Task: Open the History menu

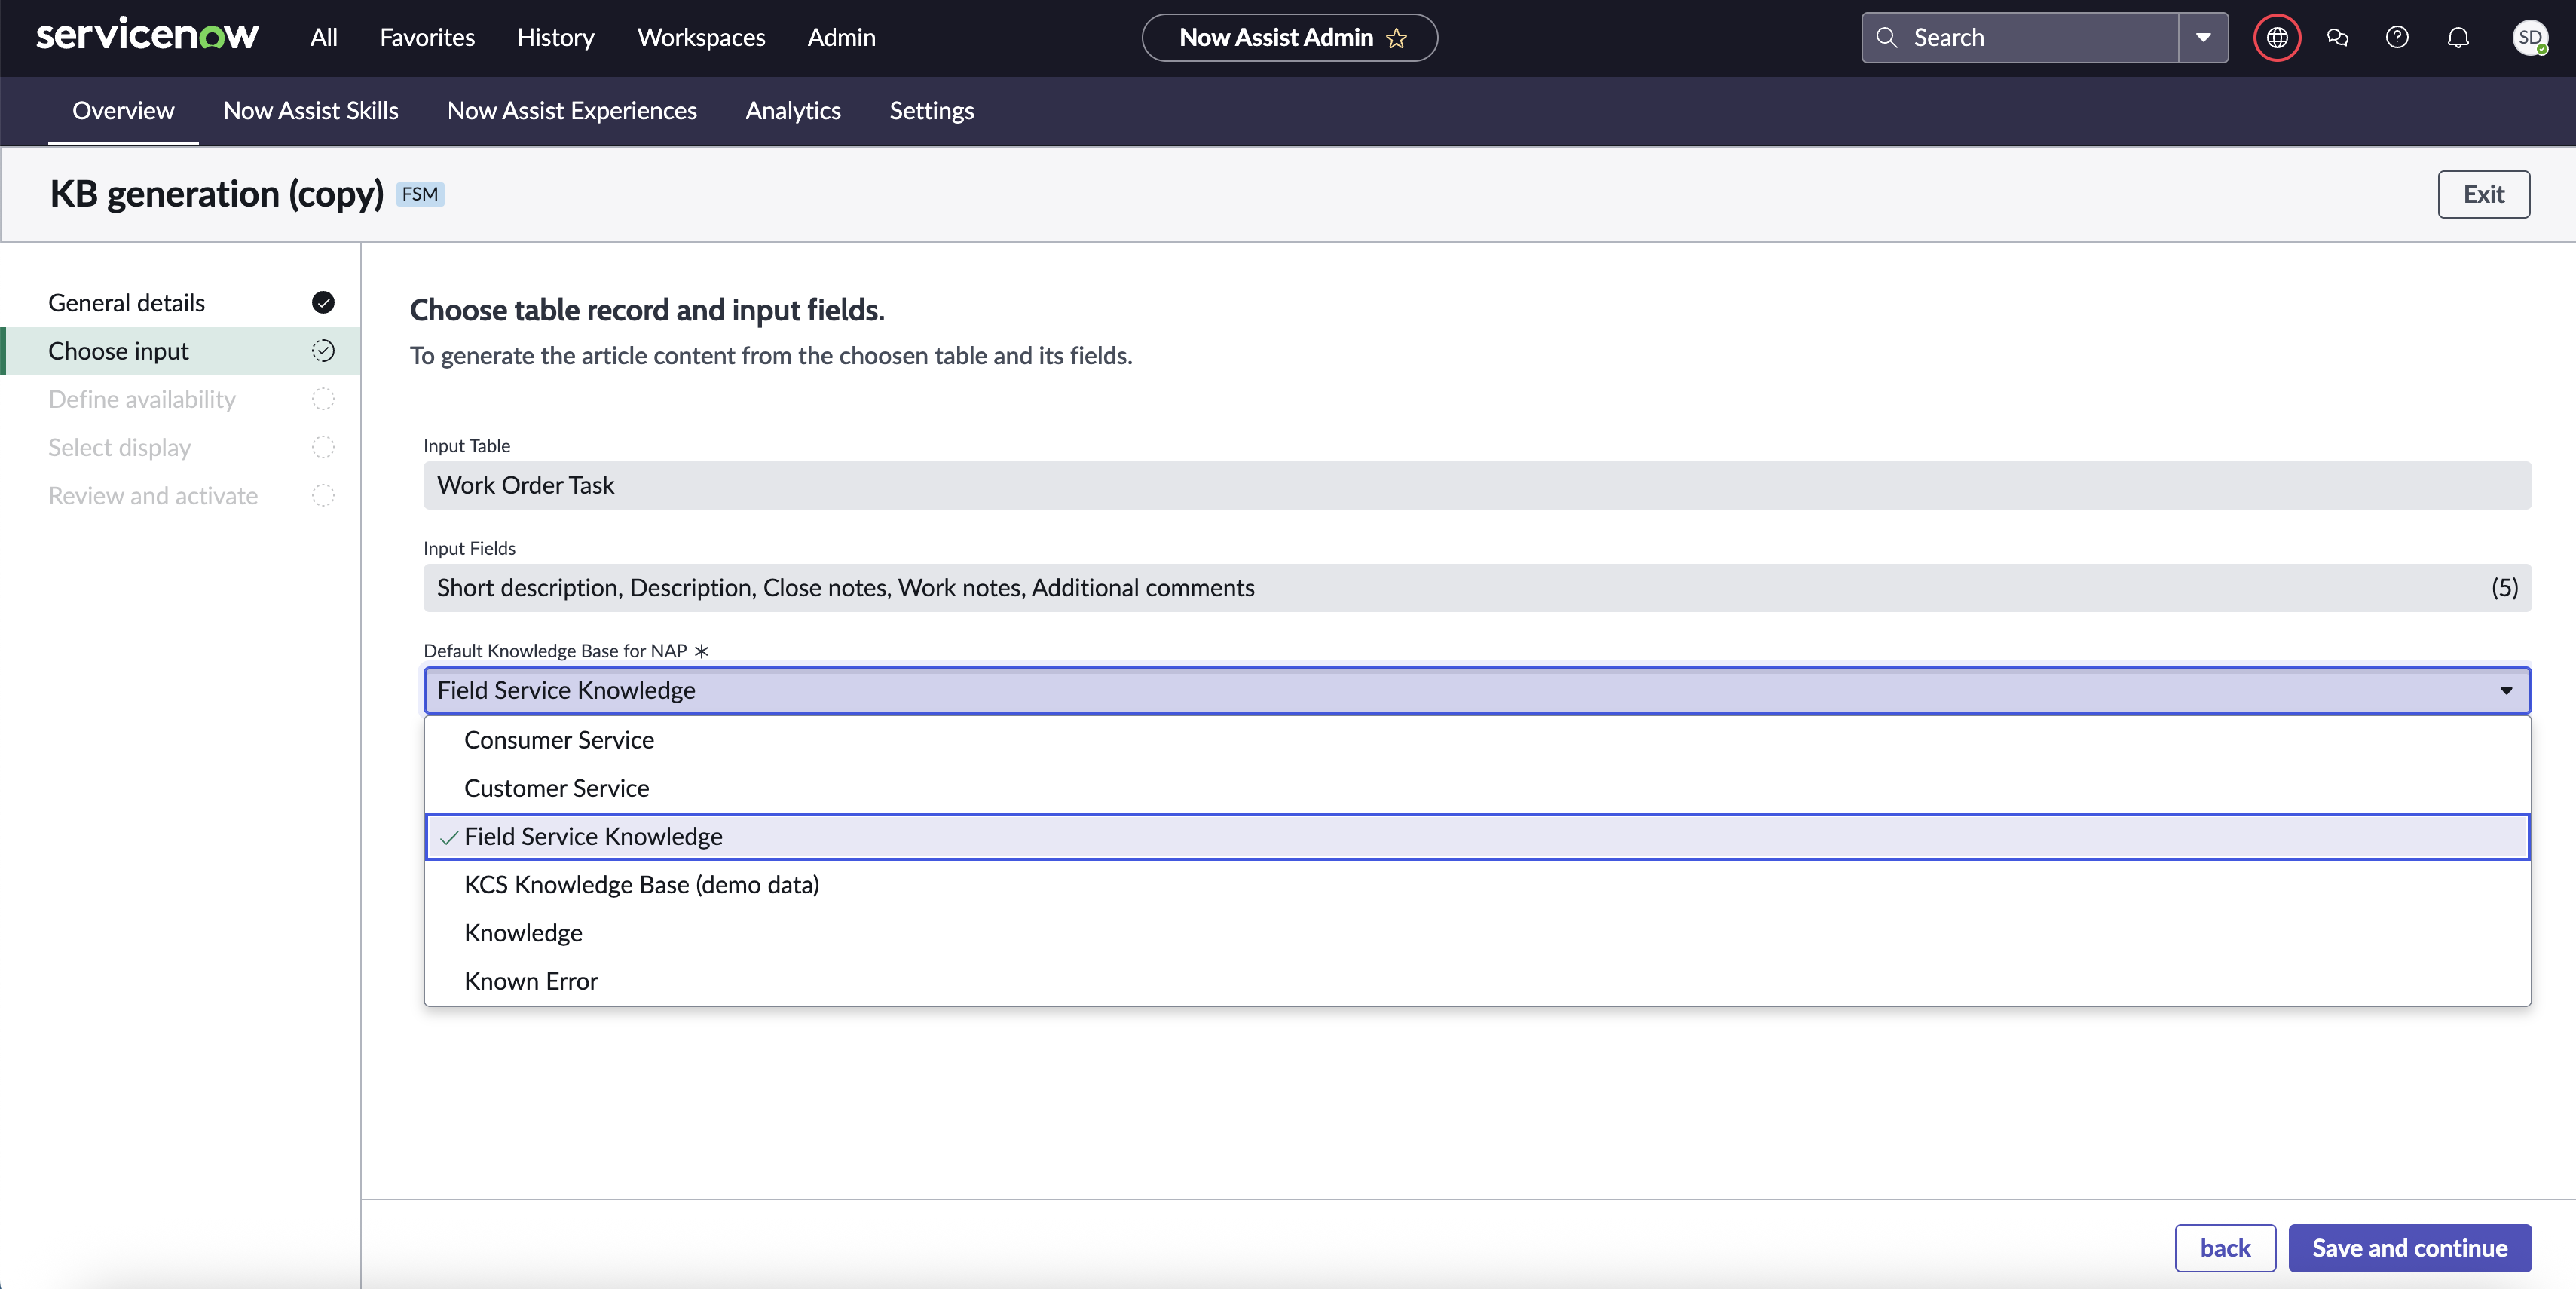Action: point(555,38)
